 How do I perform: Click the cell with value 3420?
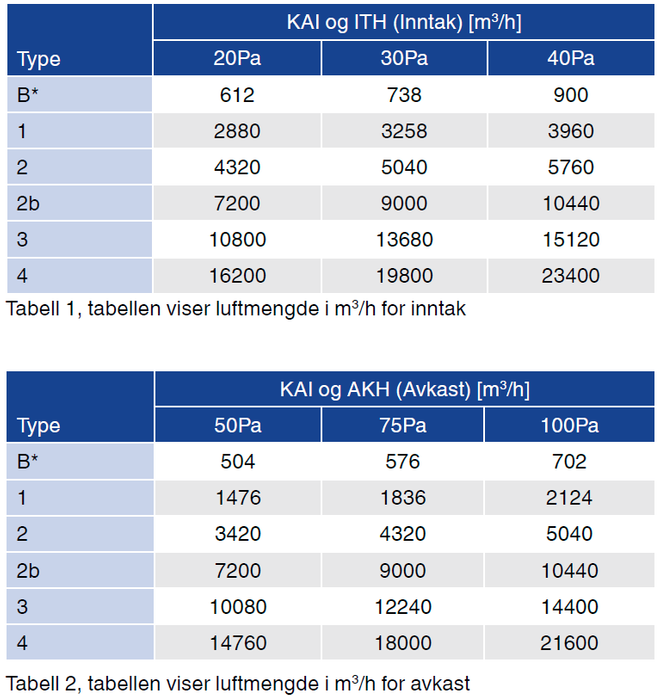point(238,534)
